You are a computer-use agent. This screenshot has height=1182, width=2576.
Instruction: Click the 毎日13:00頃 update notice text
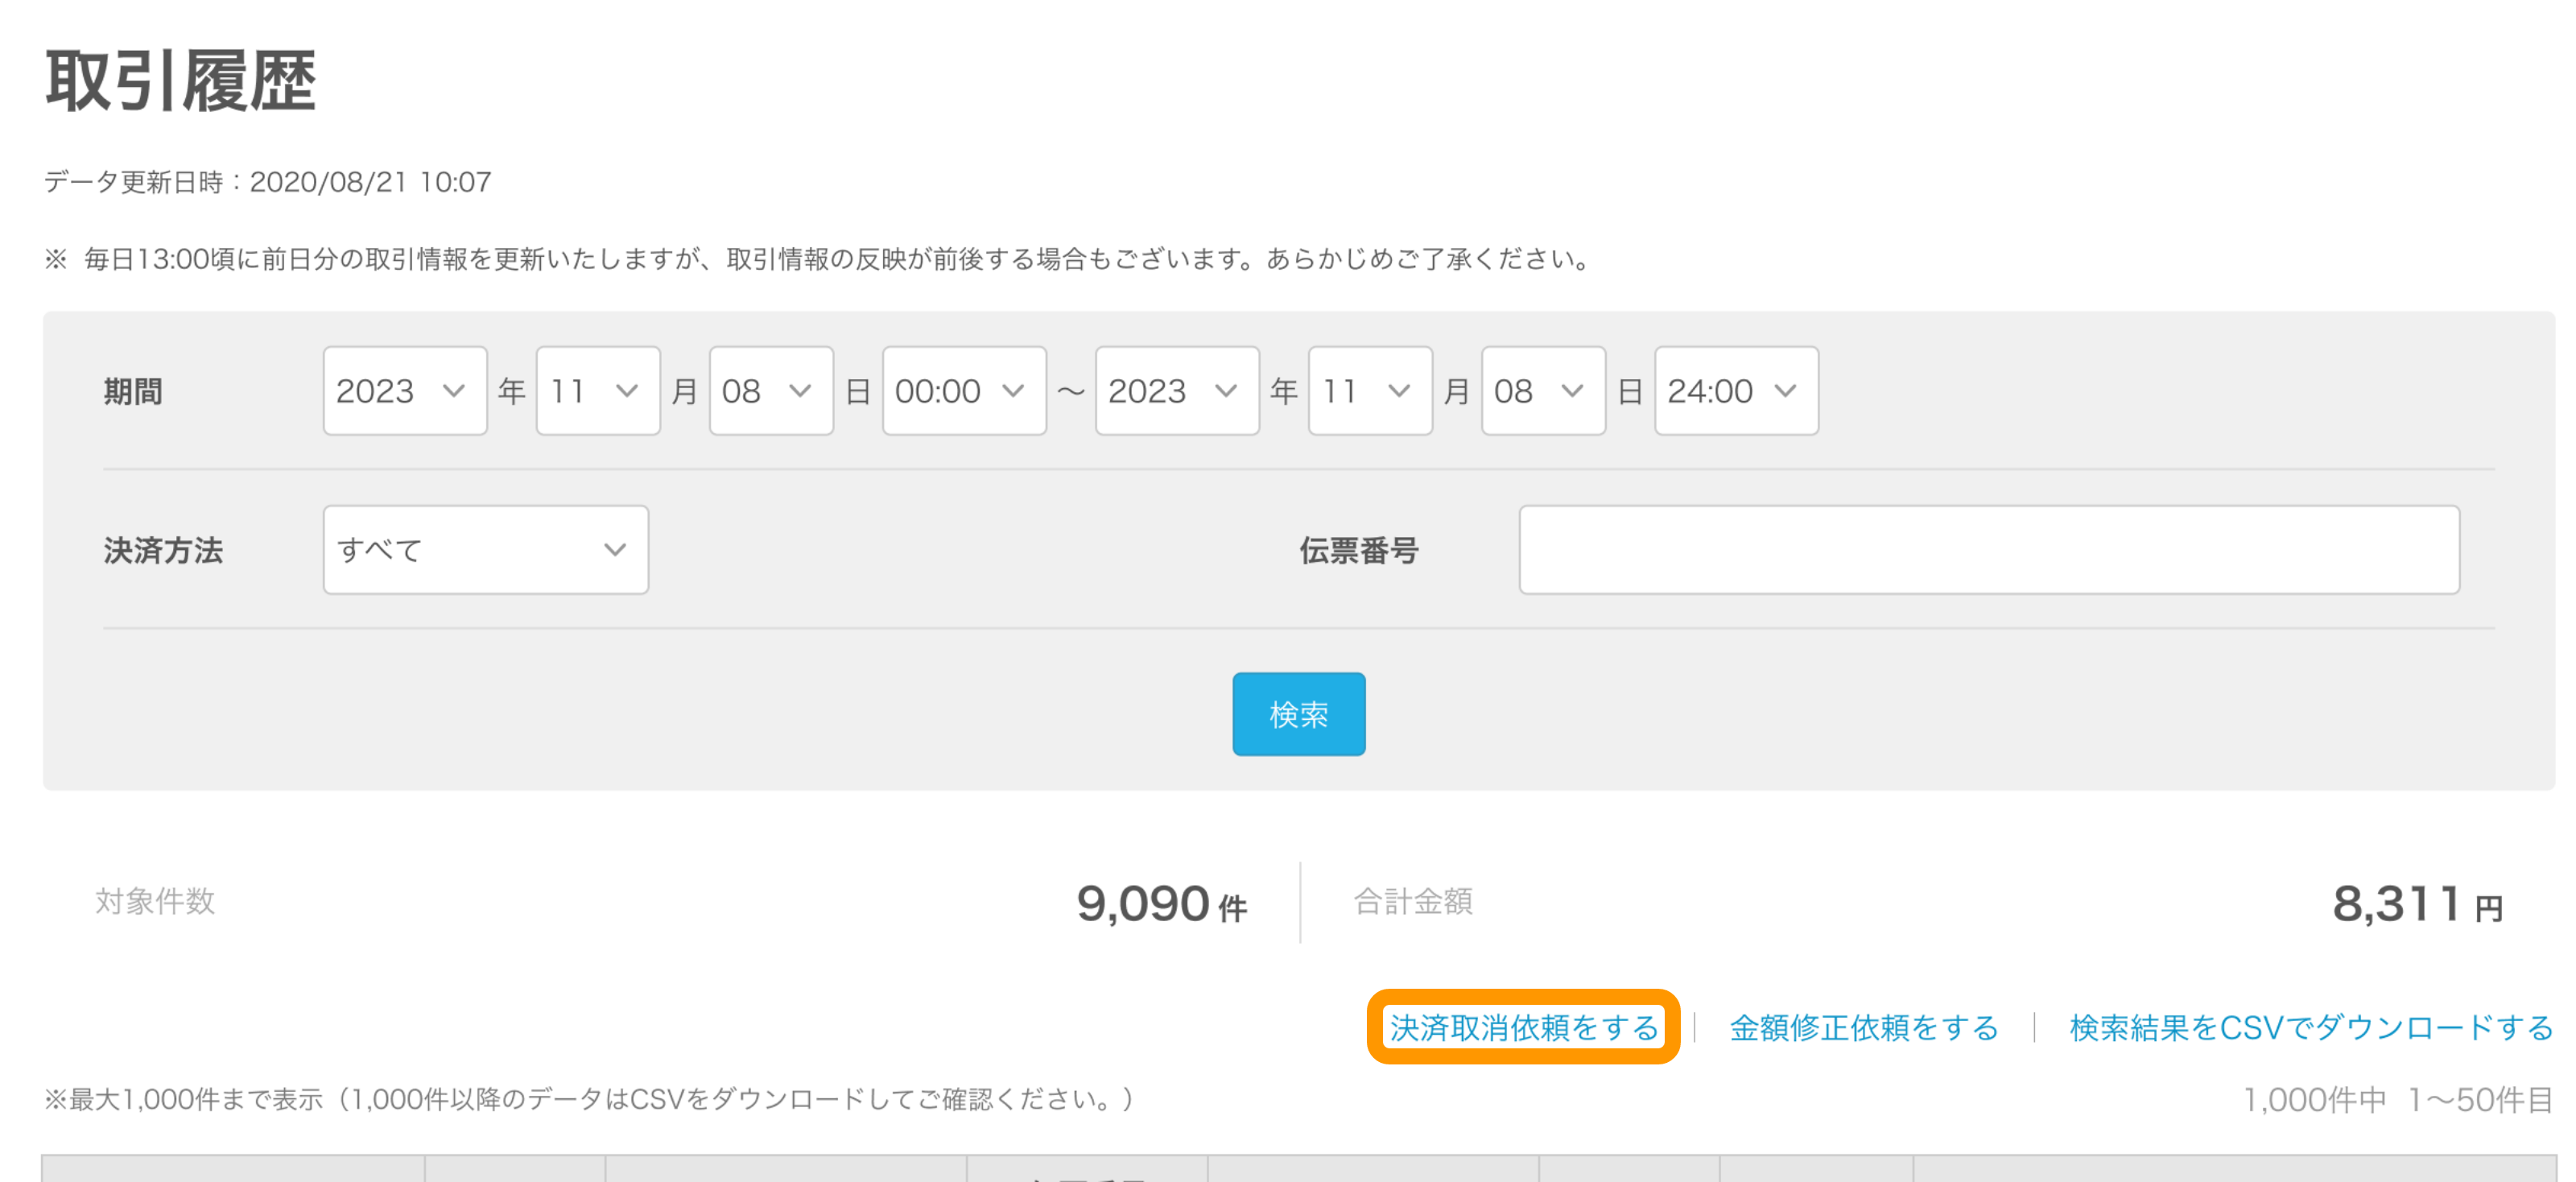pyautogui.click(x=818, y=260)
